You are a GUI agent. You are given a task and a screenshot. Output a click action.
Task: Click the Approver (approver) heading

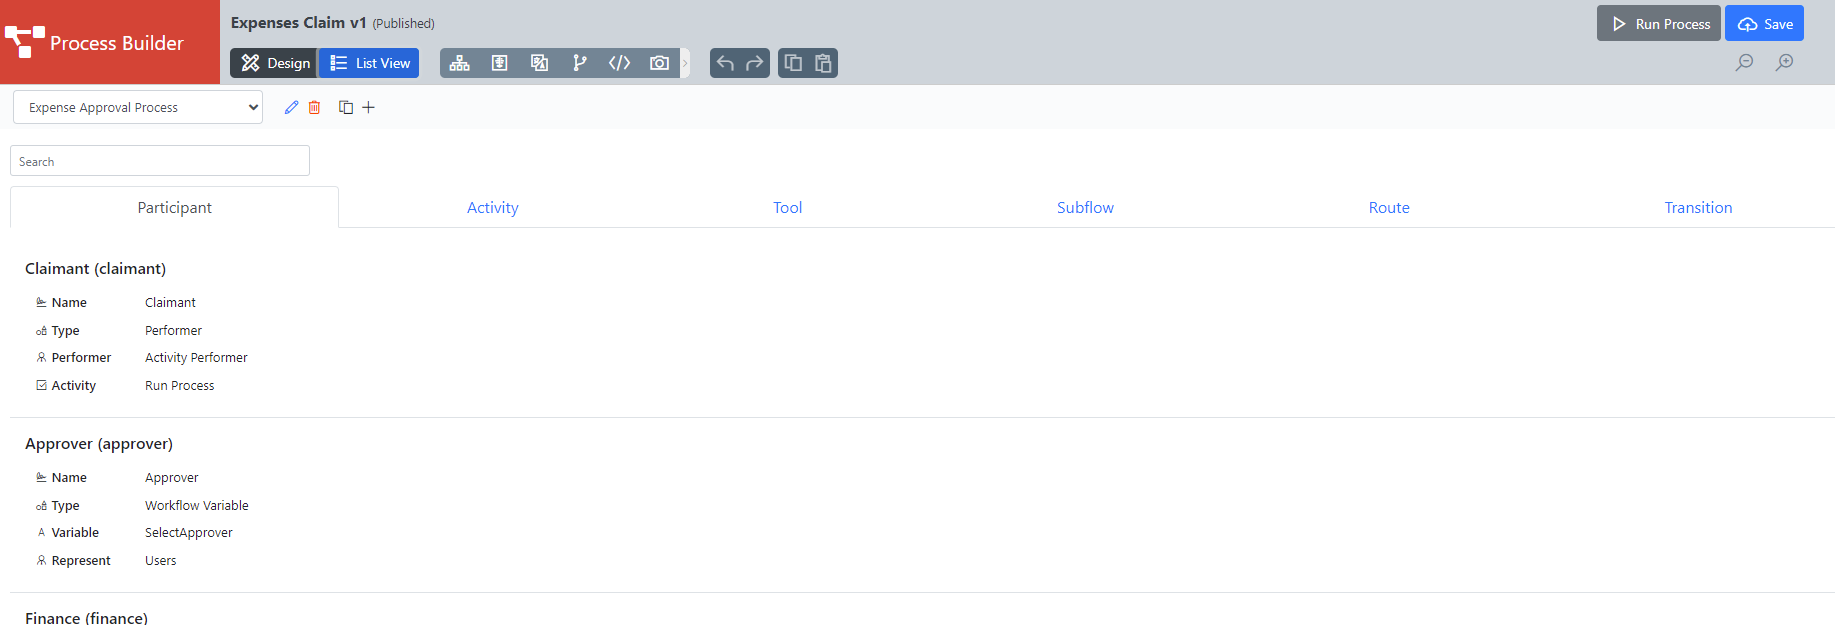point(99,443)
